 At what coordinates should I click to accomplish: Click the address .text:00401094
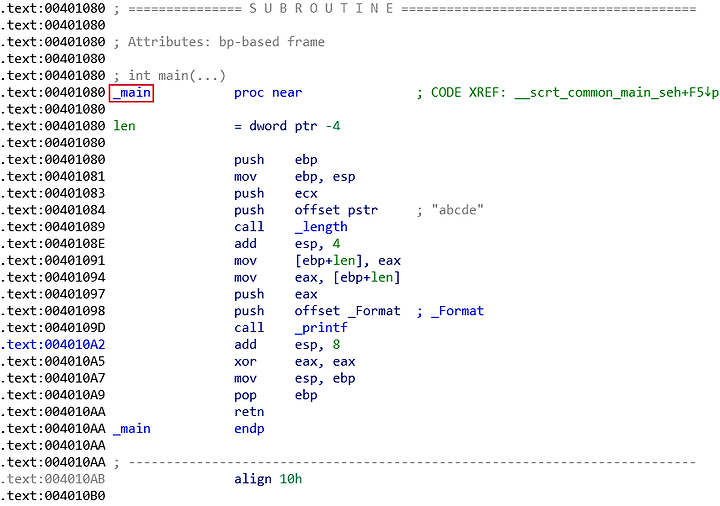pos(53,277)
